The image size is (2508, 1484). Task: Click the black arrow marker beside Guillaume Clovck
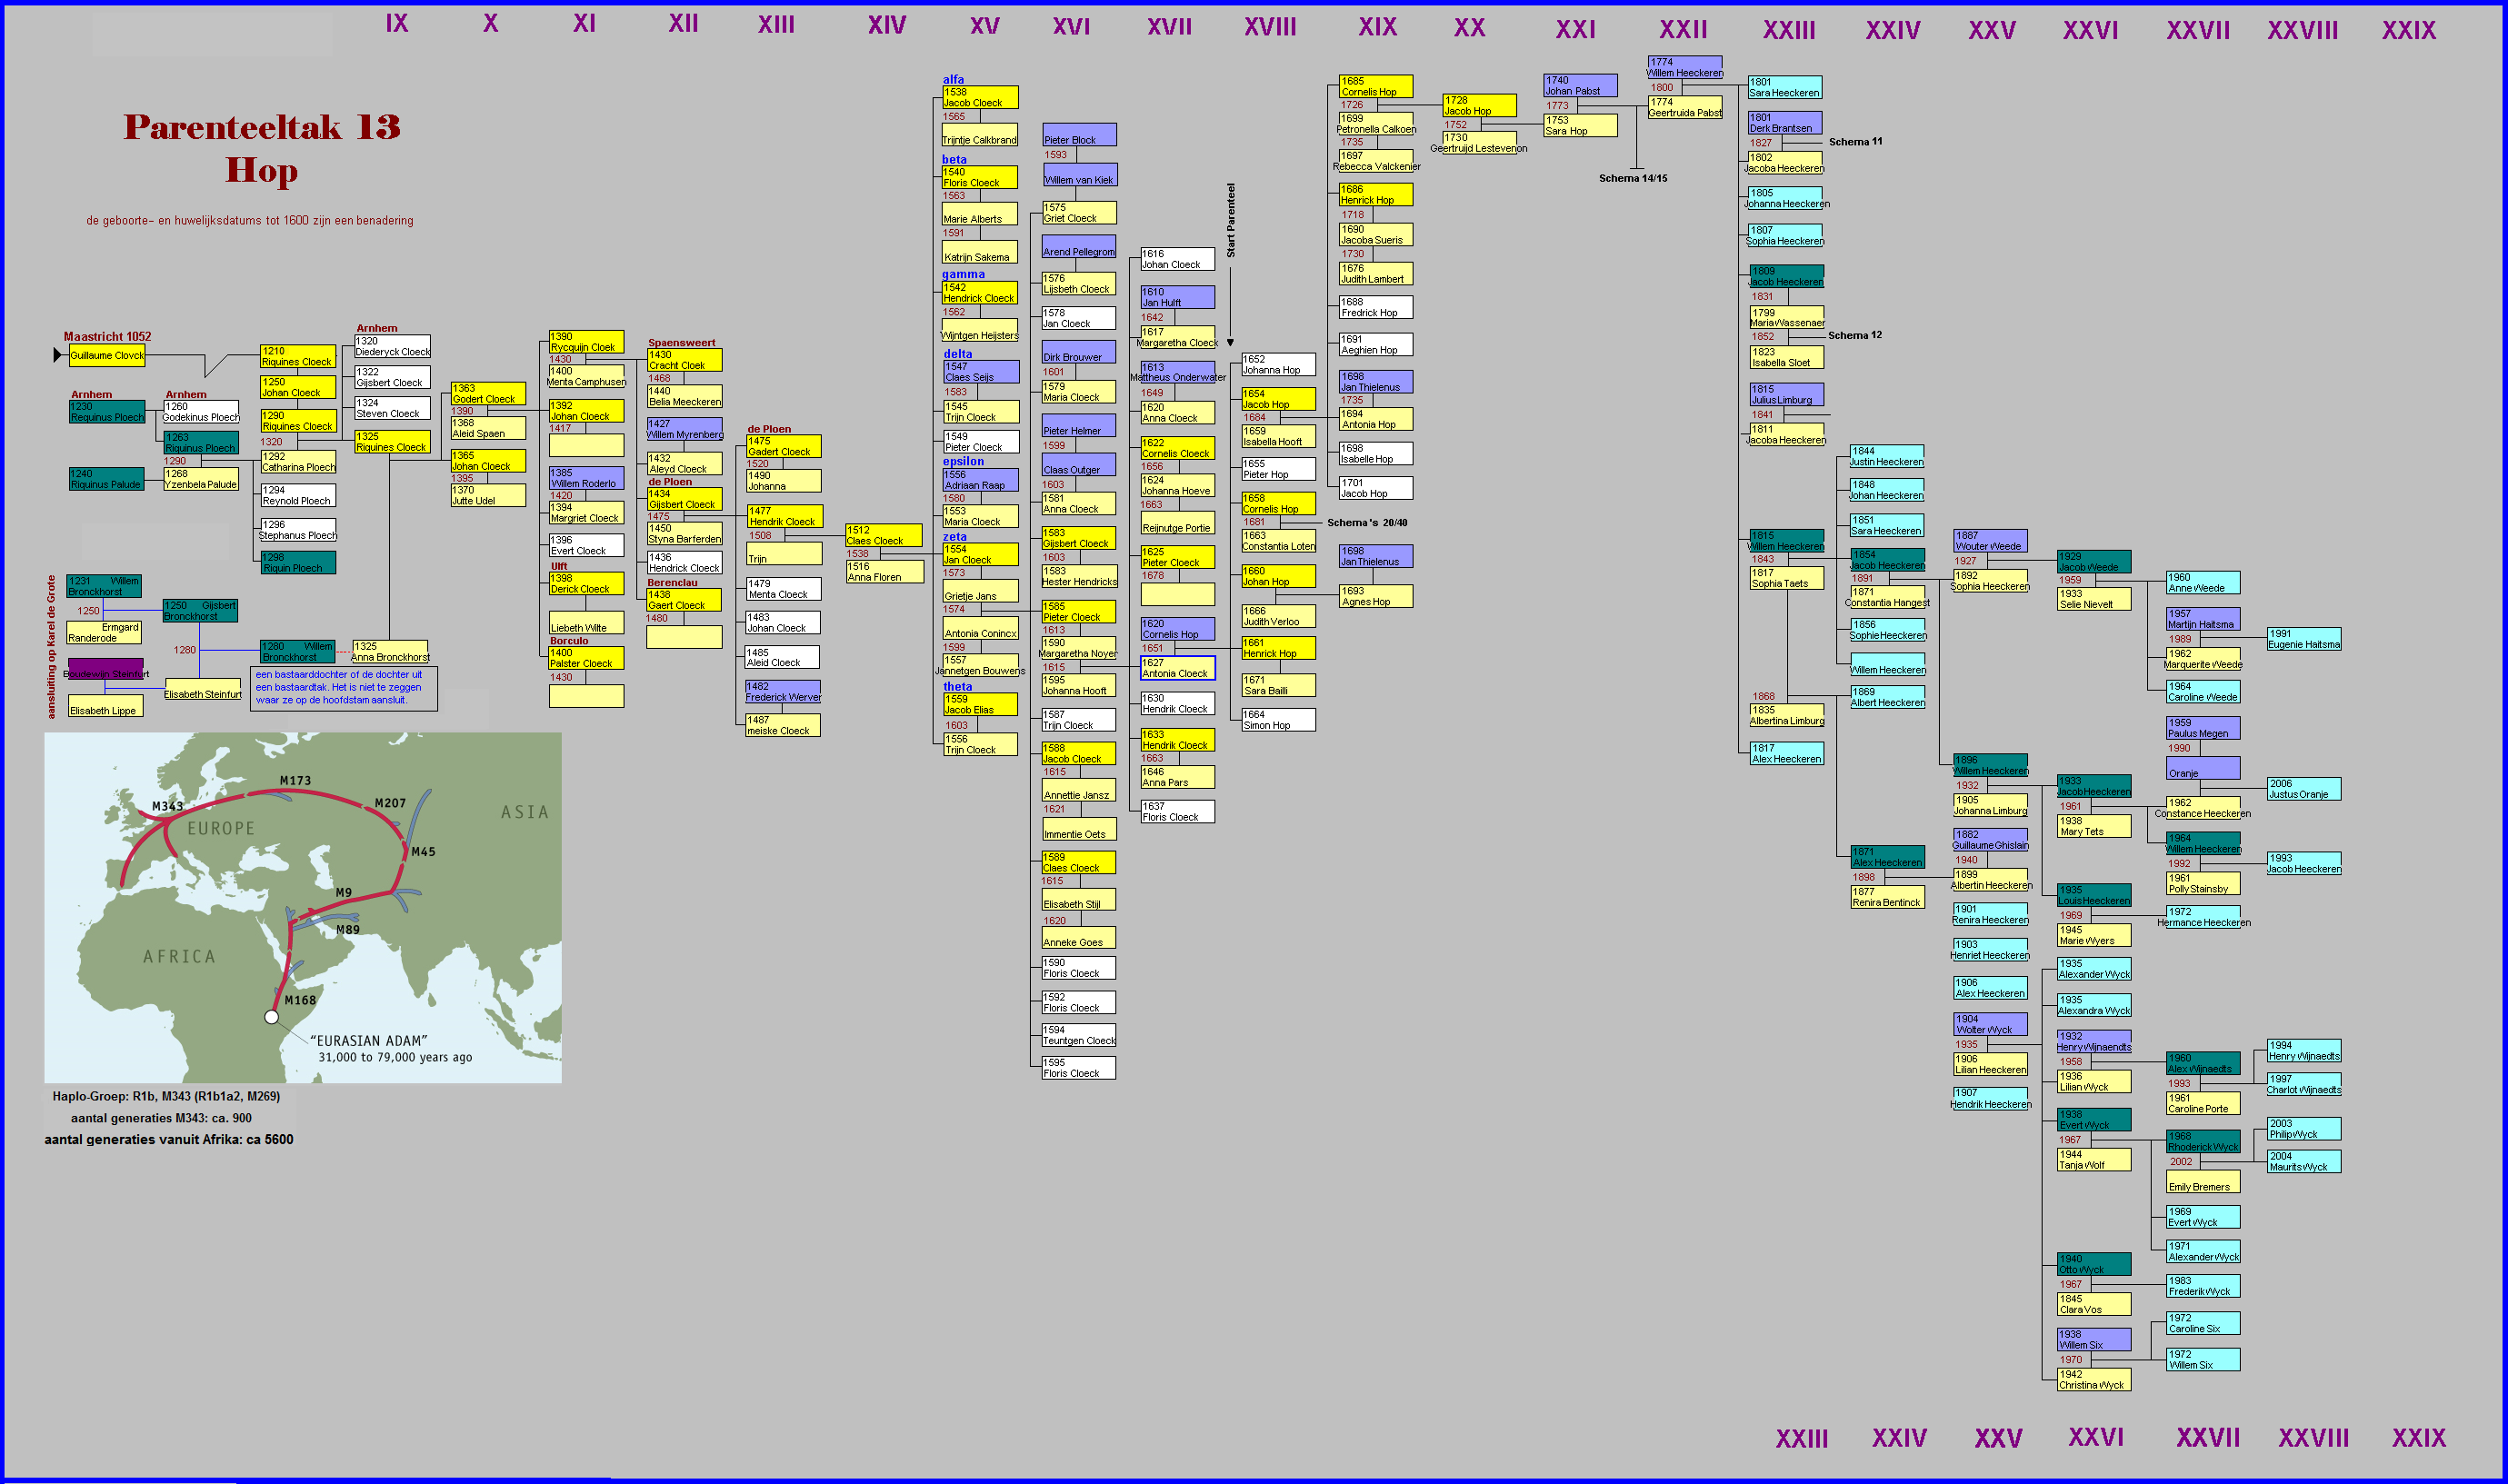58,355
